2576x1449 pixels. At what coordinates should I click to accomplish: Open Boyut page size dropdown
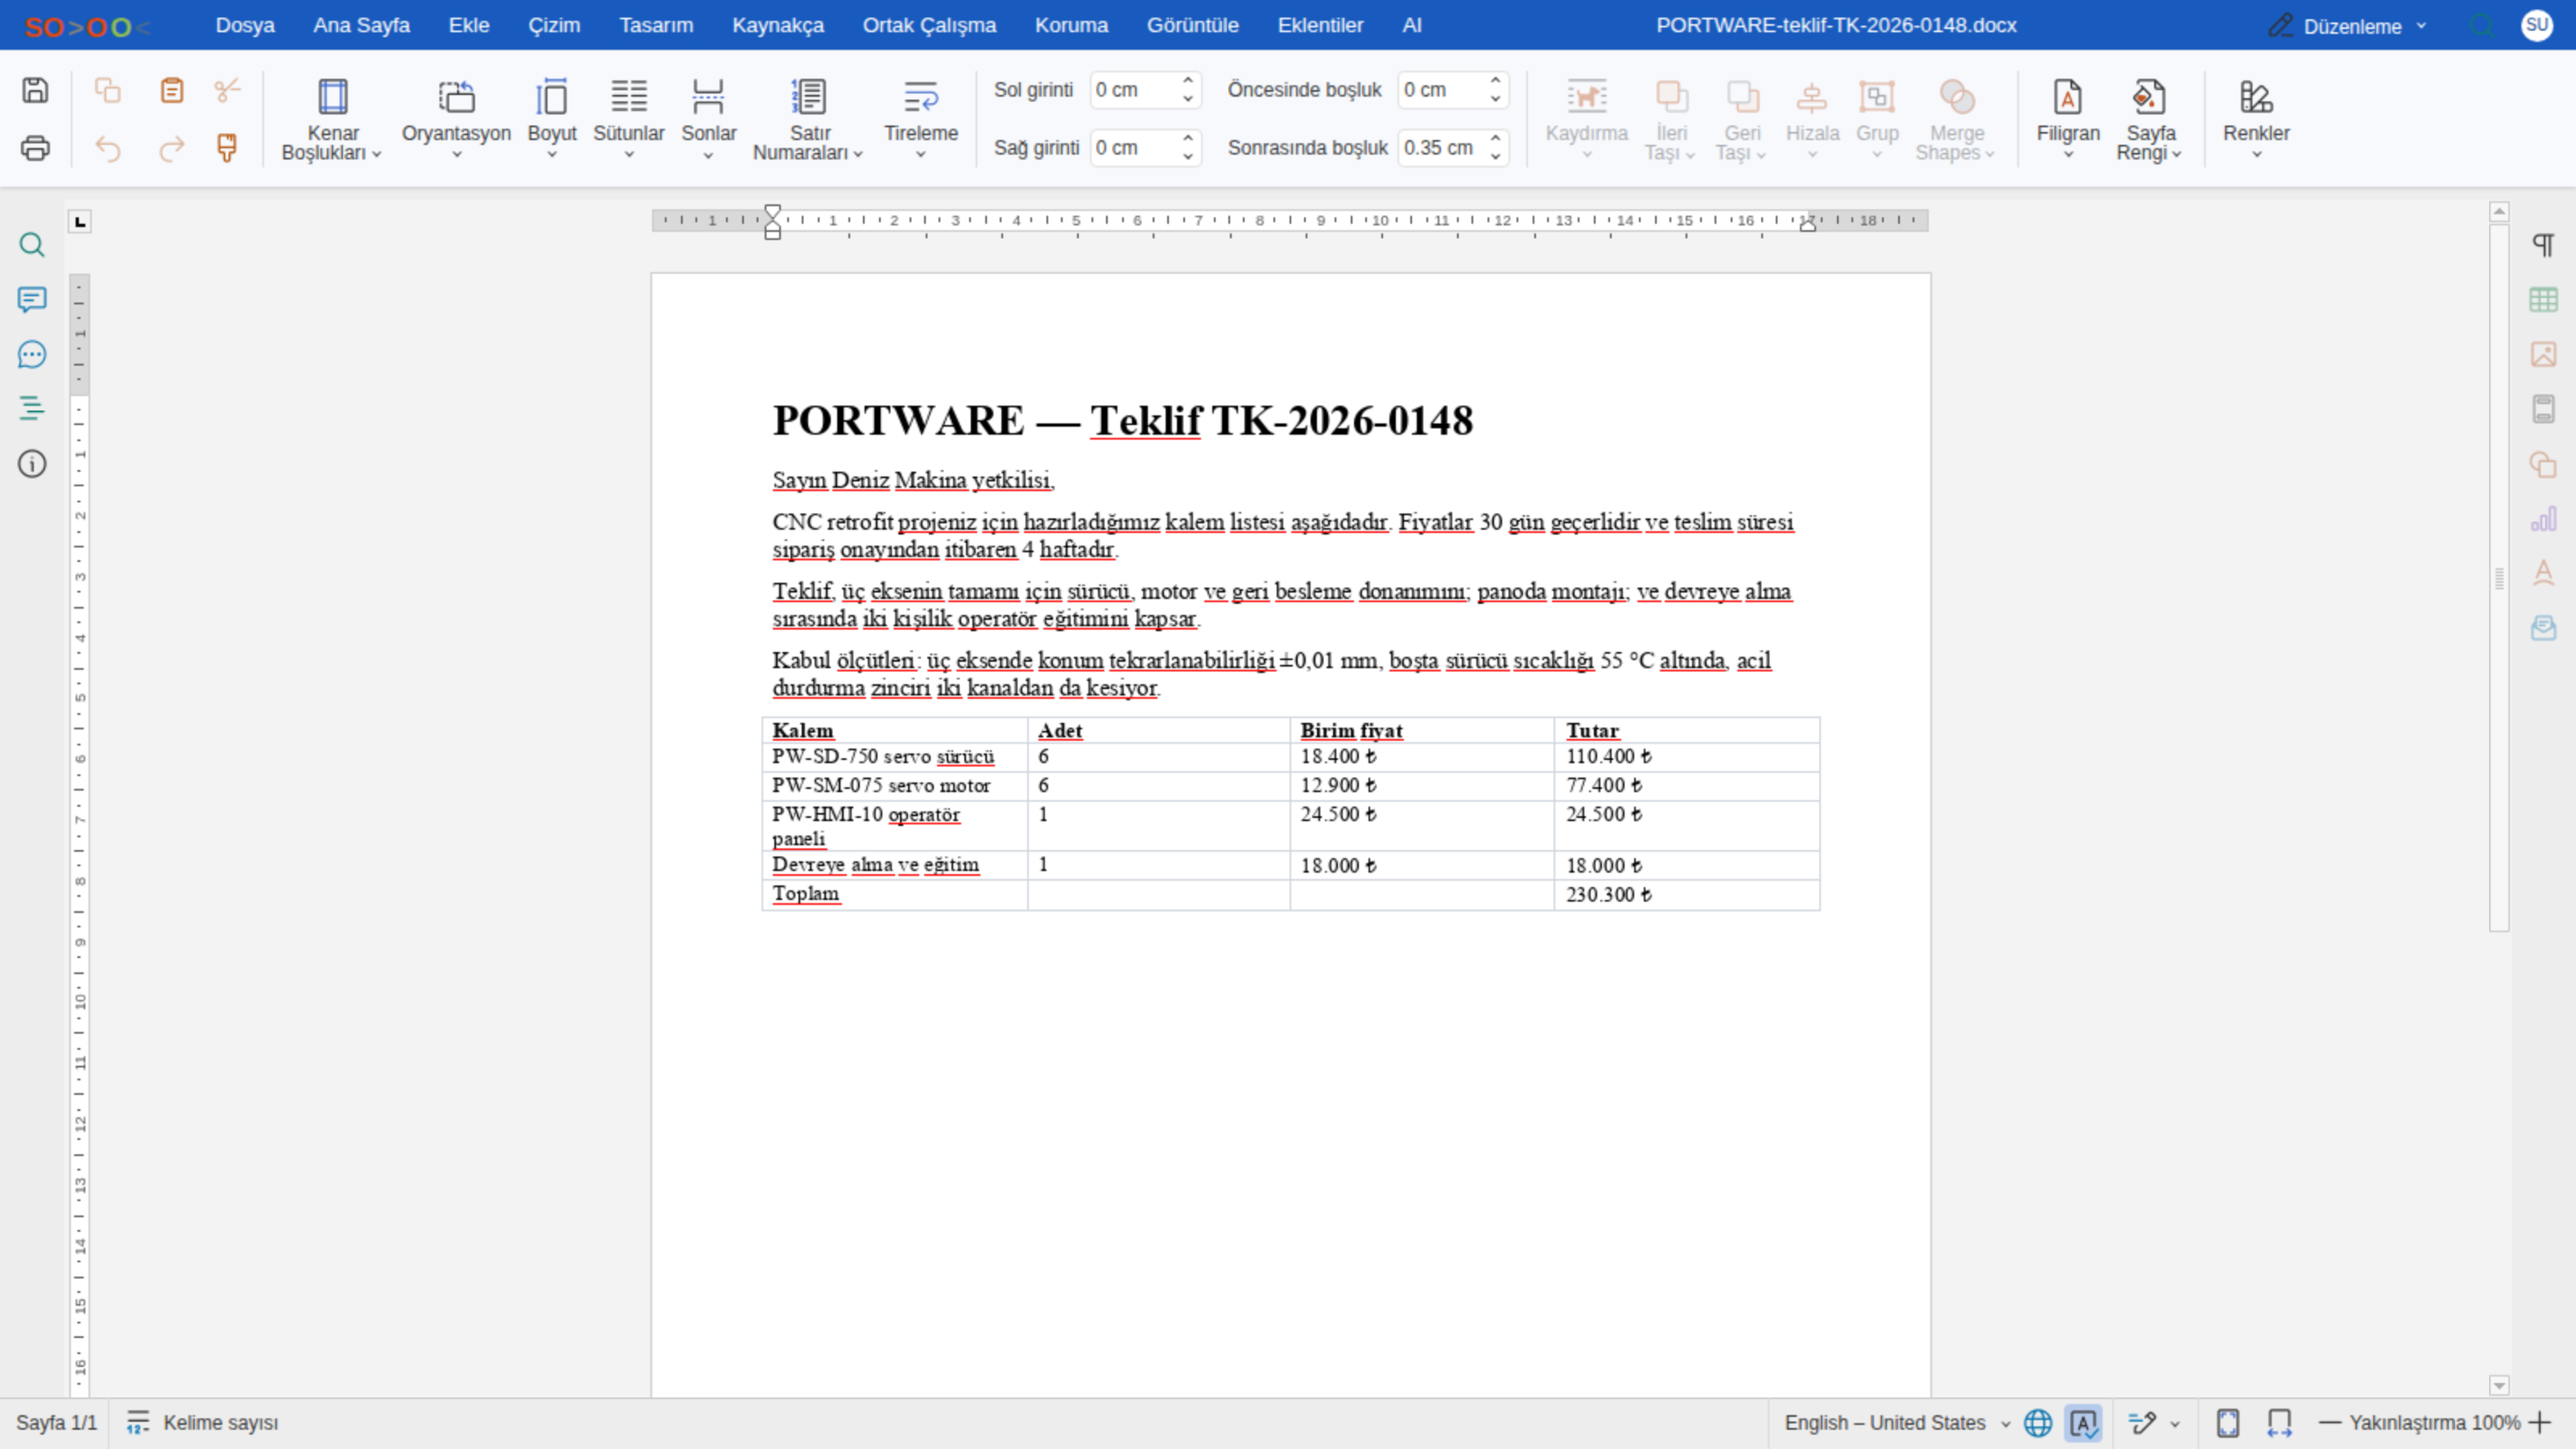(x=552, y=119)
